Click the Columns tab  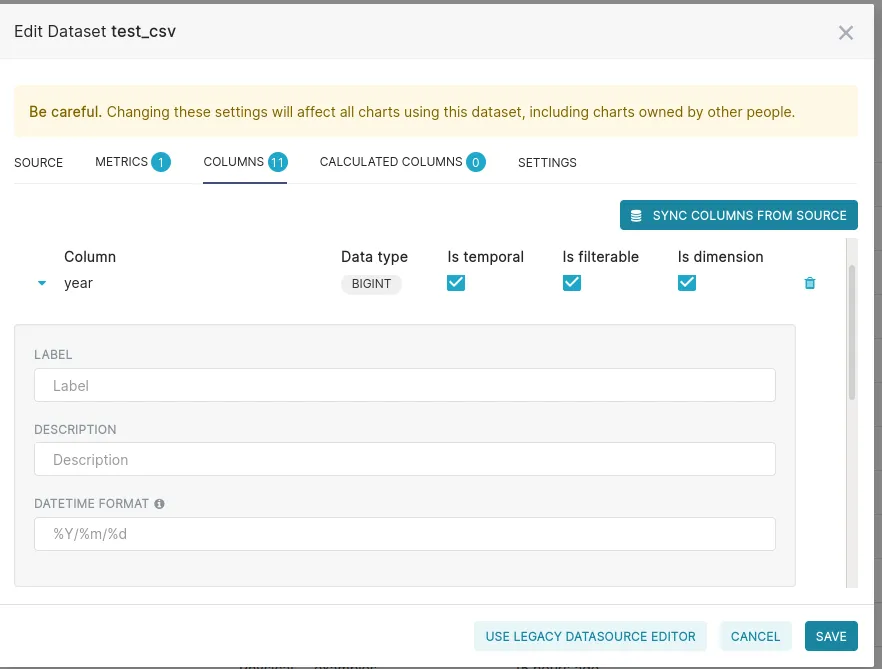point(234,162)
